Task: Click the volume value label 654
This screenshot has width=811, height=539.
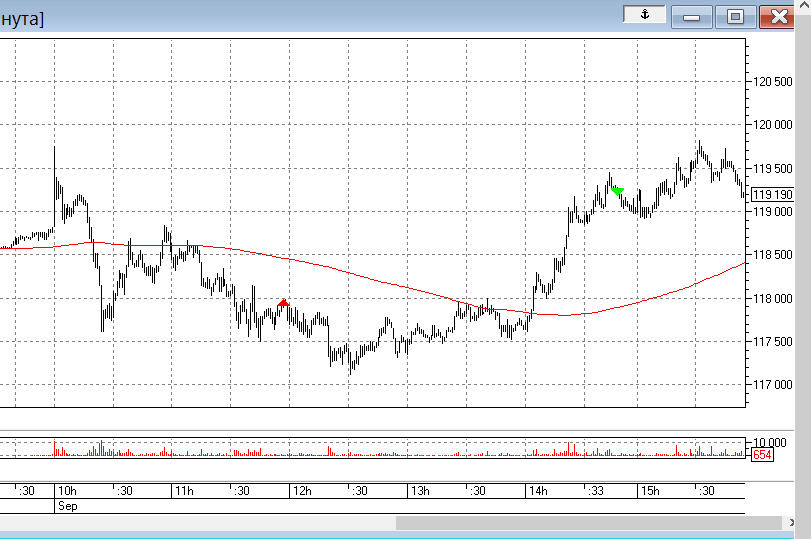Action: coord(762,454)
